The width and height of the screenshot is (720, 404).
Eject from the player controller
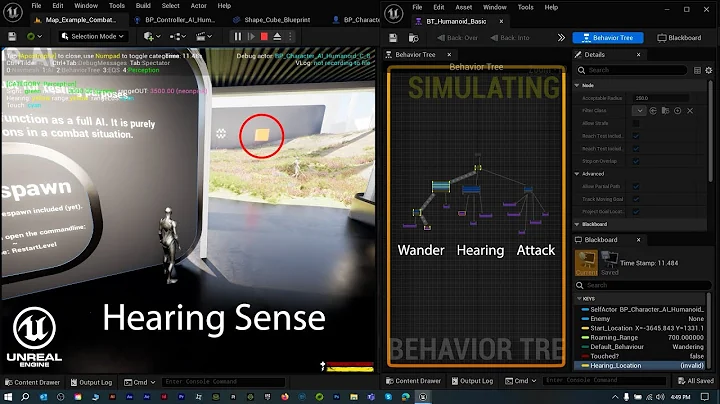[277, 36]
